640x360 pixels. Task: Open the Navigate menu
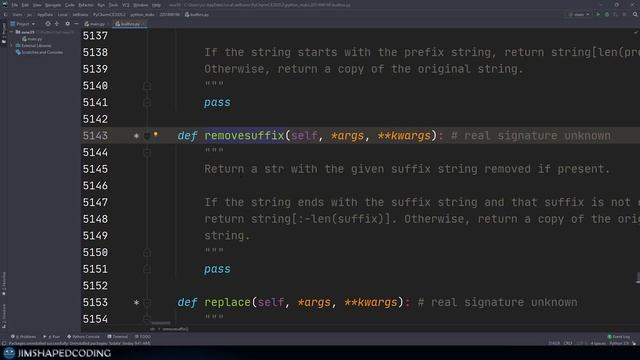pos(53,5)
